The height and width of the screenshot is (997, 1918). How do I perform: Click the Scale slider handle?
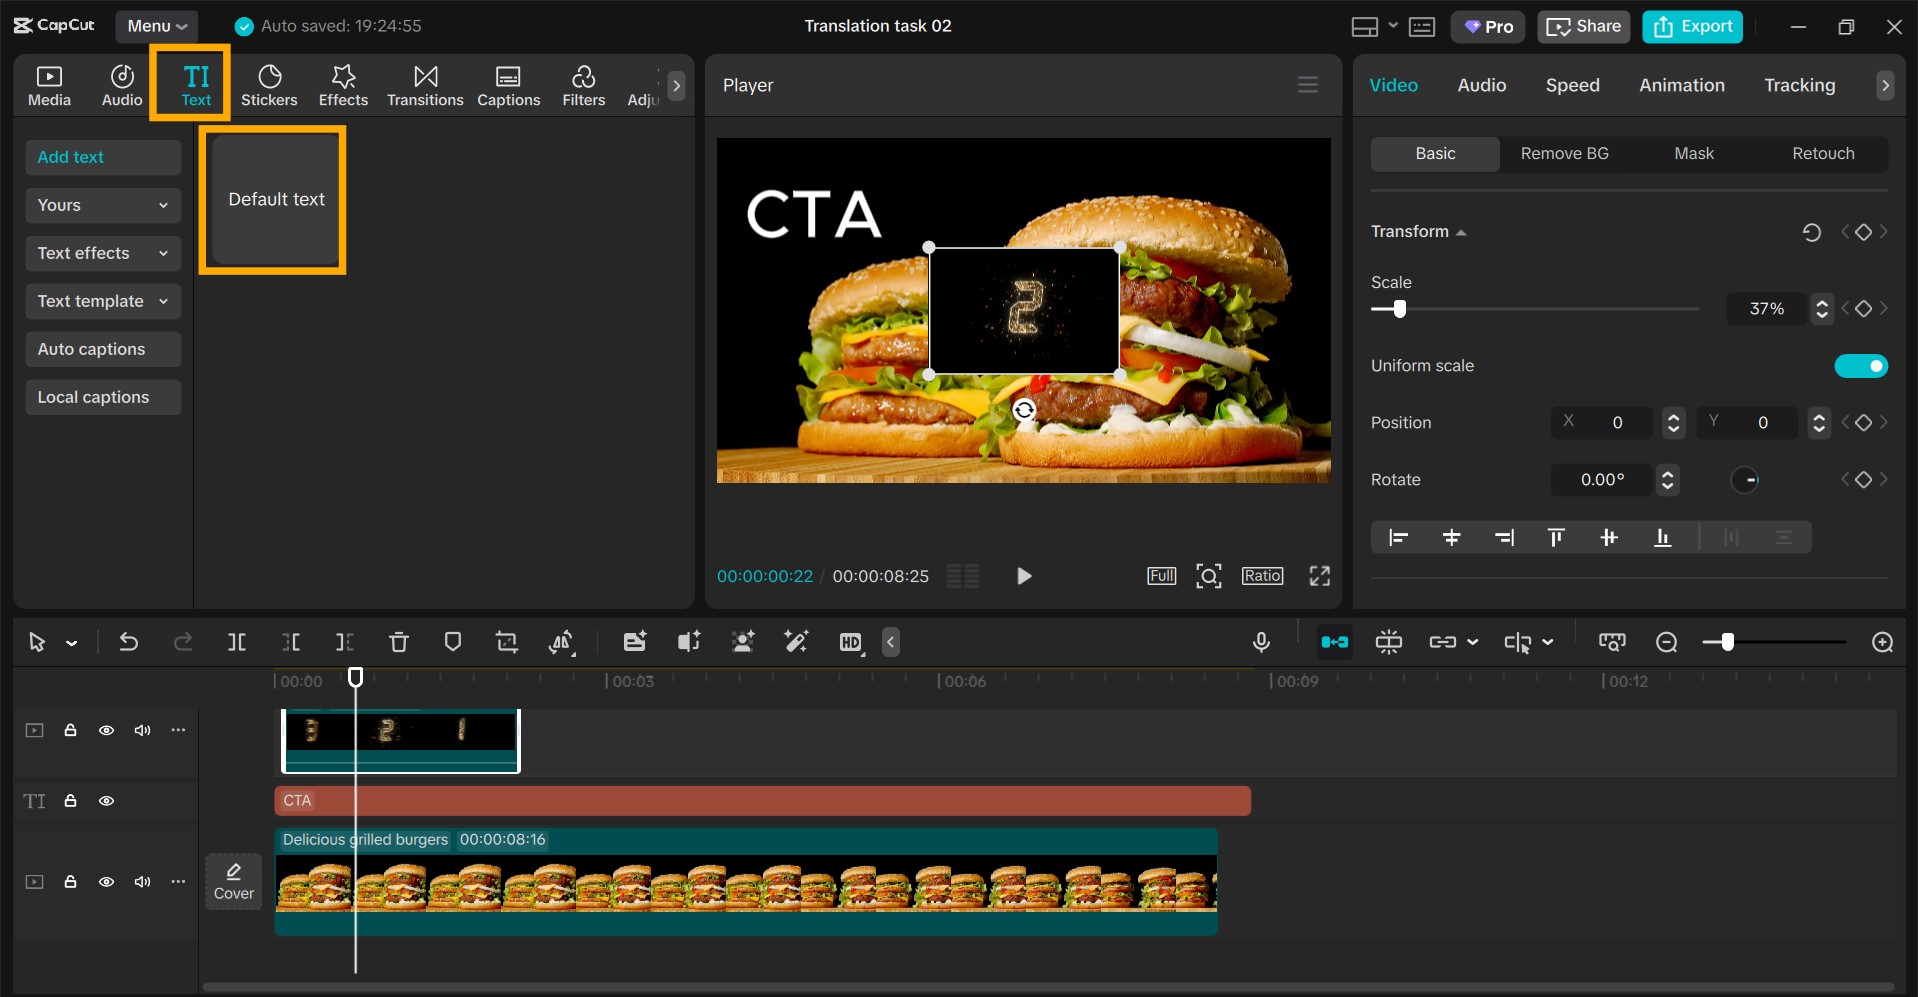pyautogui.click(x=1400, y=309)
